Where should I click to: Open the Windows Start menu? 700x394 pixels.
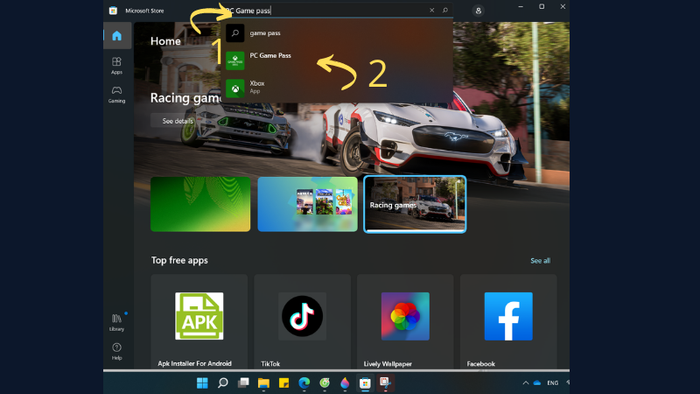(202, 383)
